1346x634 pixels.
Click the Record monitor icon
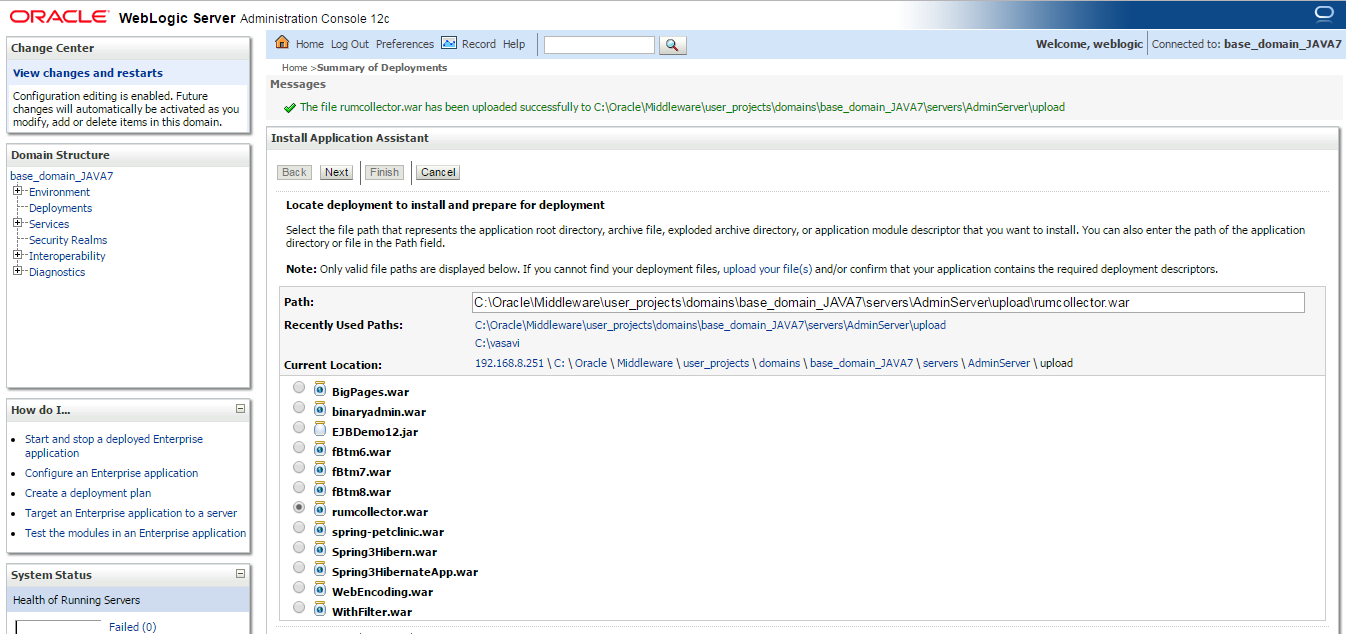coord(449,43)
